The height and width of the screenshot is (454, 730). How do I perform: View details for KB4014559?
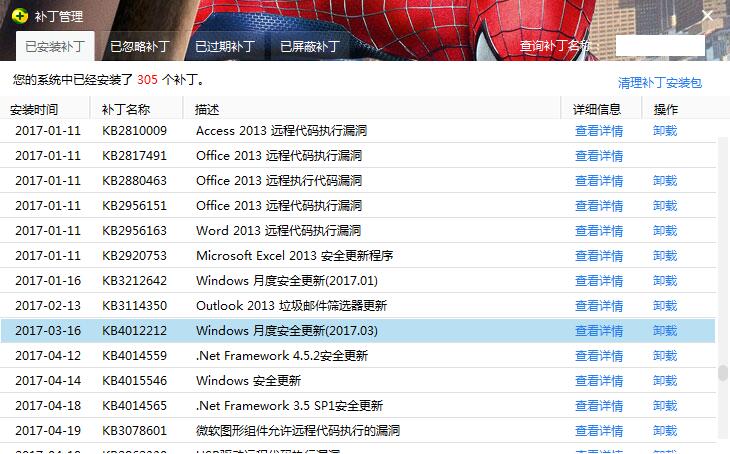pyautogui.click(x=599, y=356)
